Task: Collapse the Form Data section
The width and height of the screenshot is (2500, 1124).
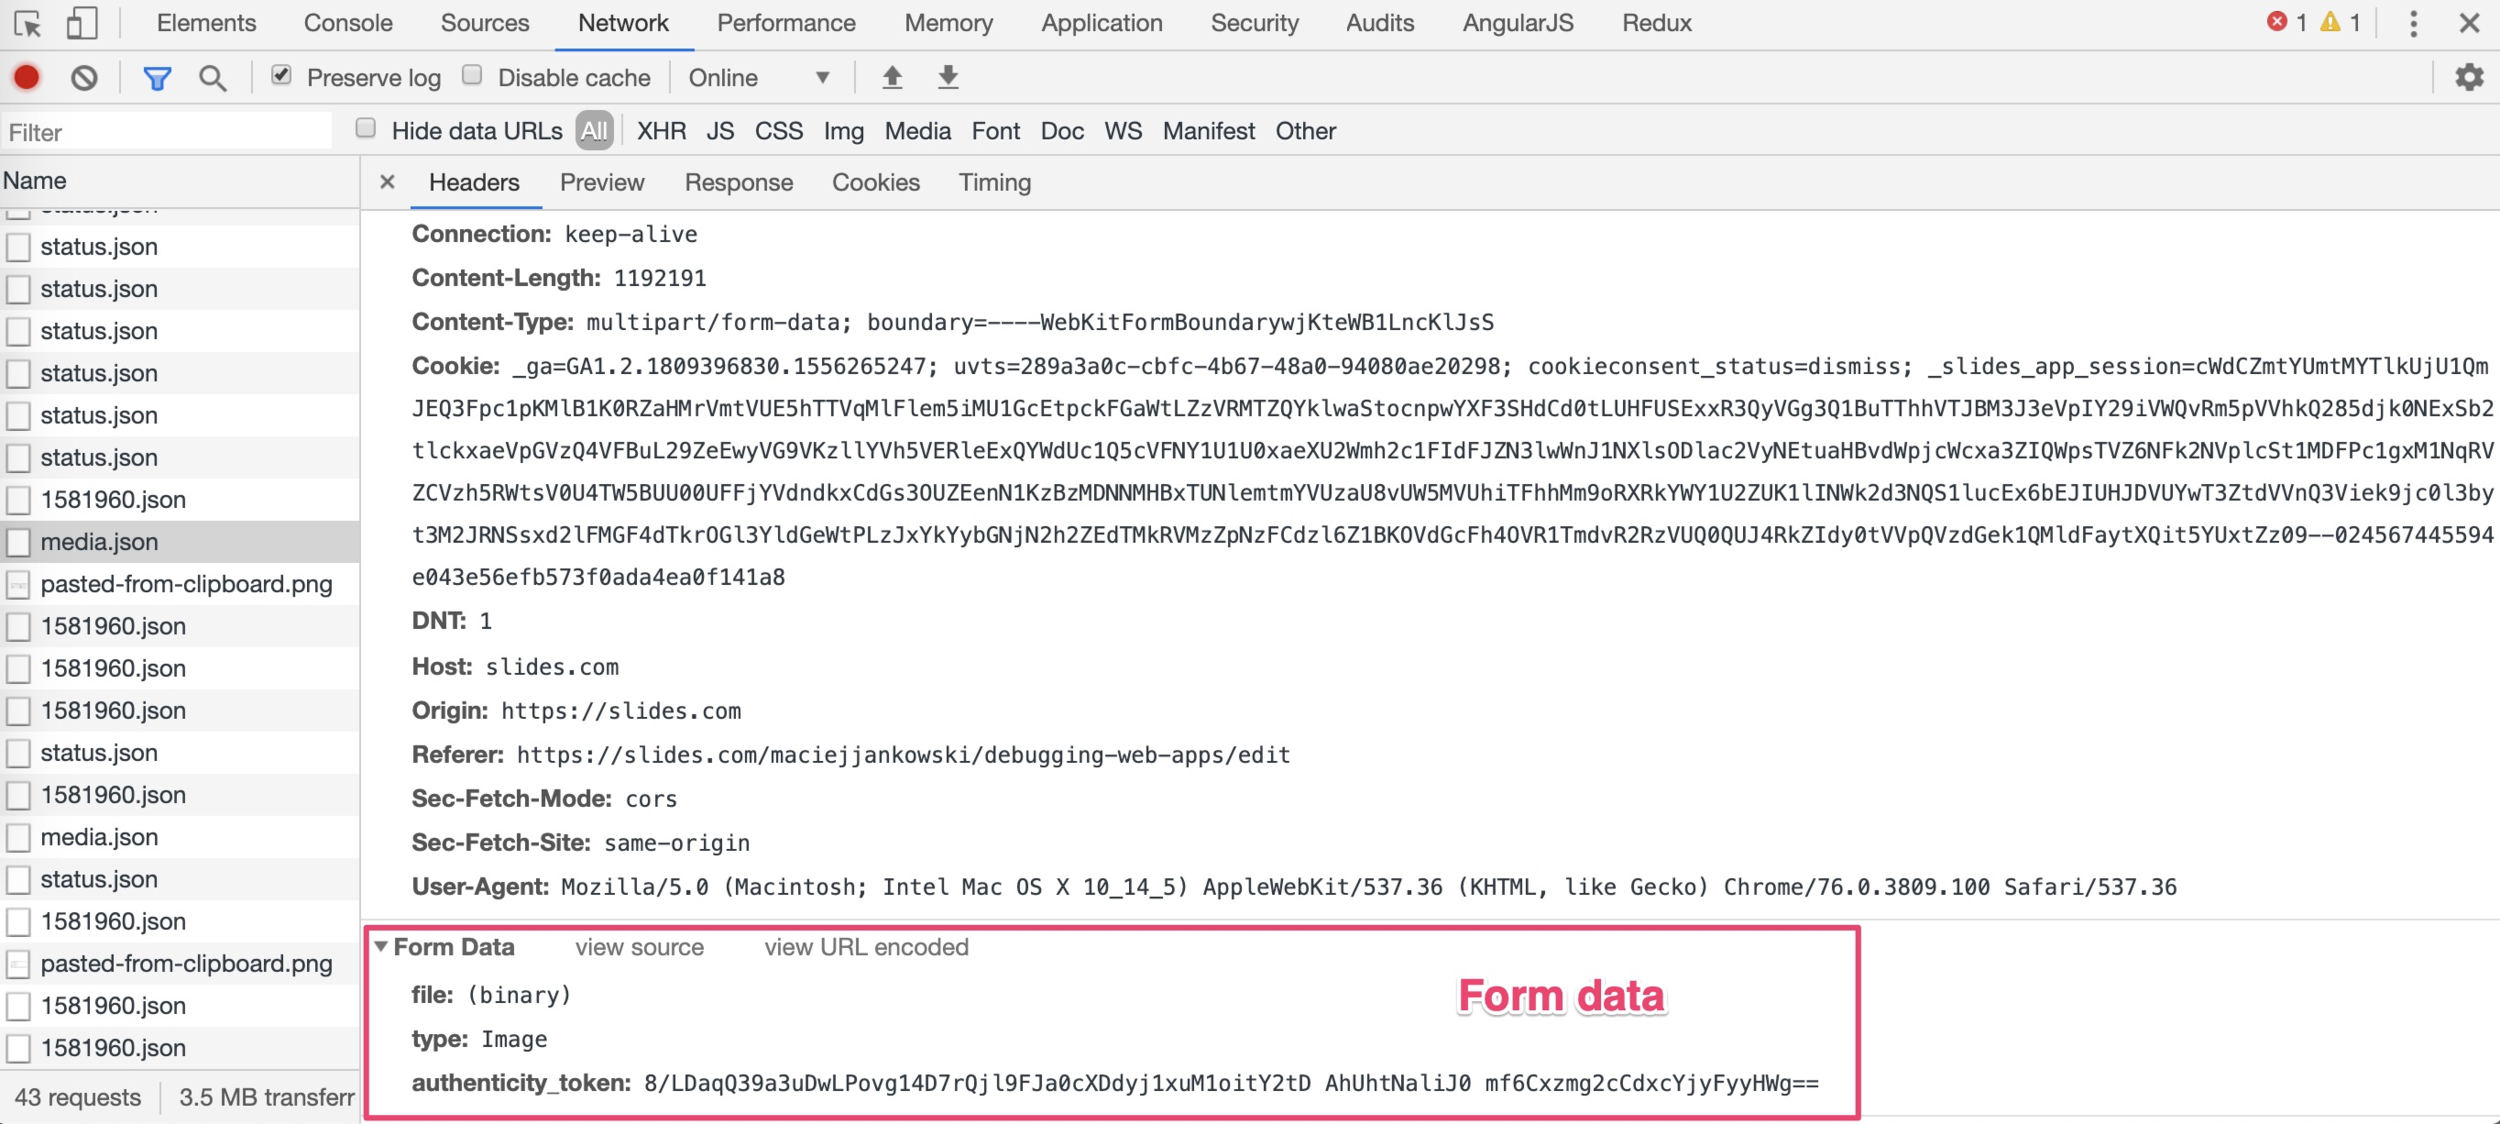Action: click(x=381, y=946)
